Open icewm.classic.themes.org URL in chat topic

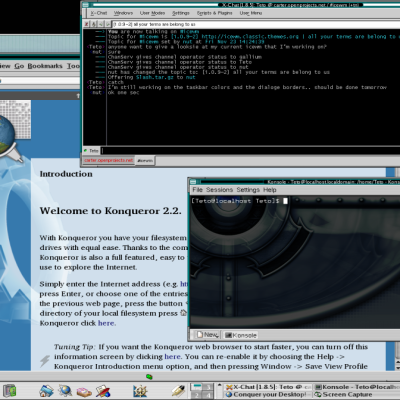[x=250, y=37]
